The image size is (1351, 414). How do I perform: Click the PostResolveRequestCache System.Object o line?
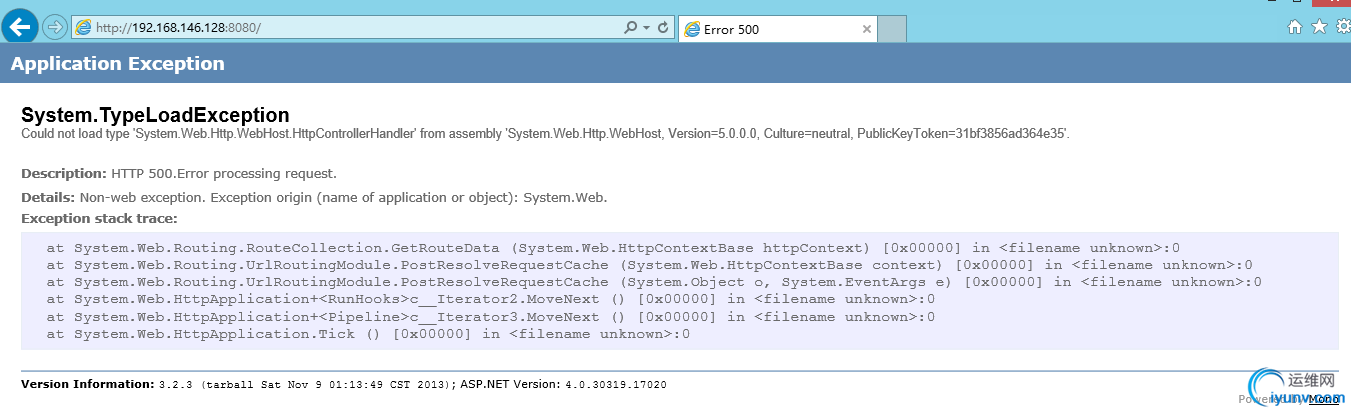pos(654,282)
